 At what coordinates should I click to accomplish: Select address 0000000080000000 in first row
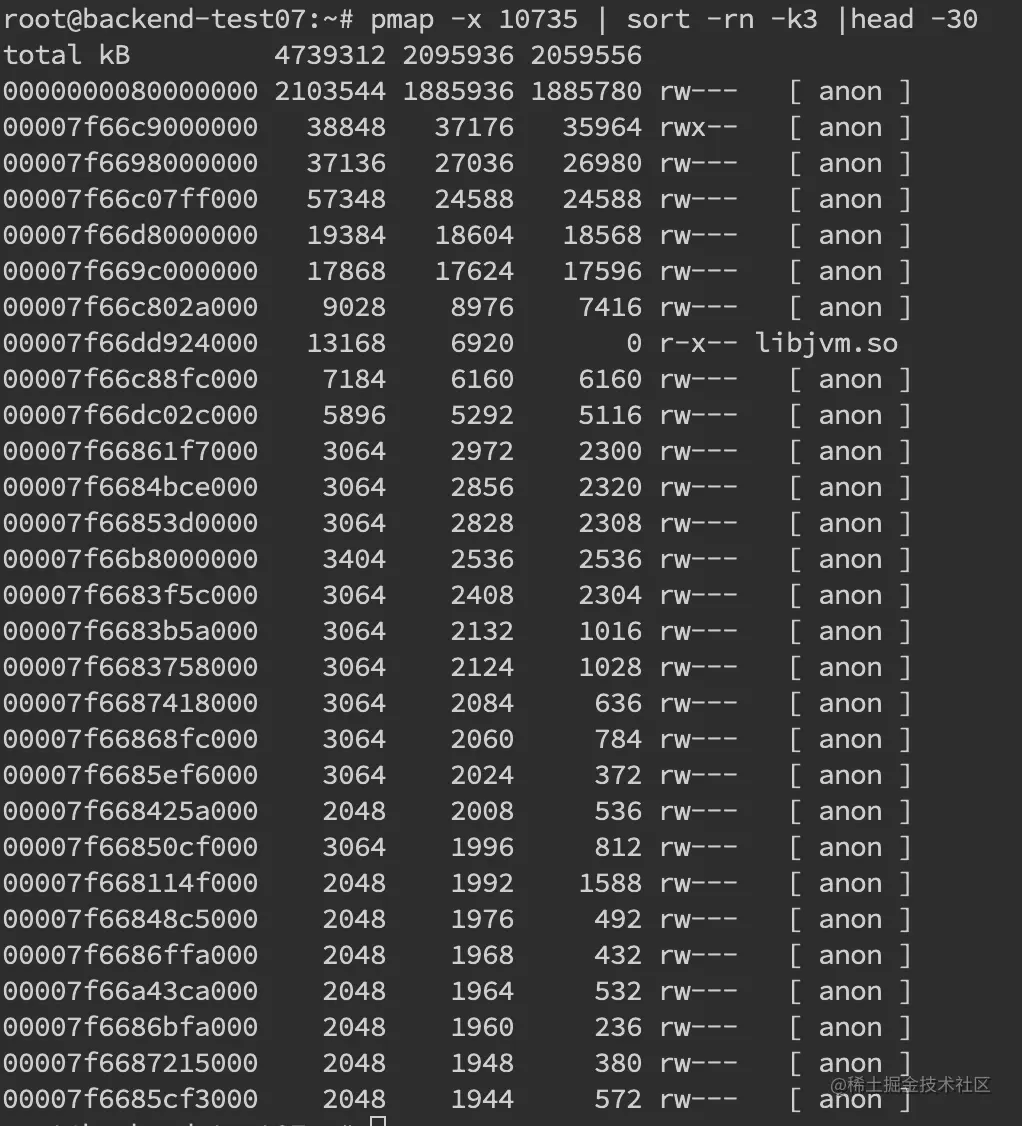(x=131, y=91)
